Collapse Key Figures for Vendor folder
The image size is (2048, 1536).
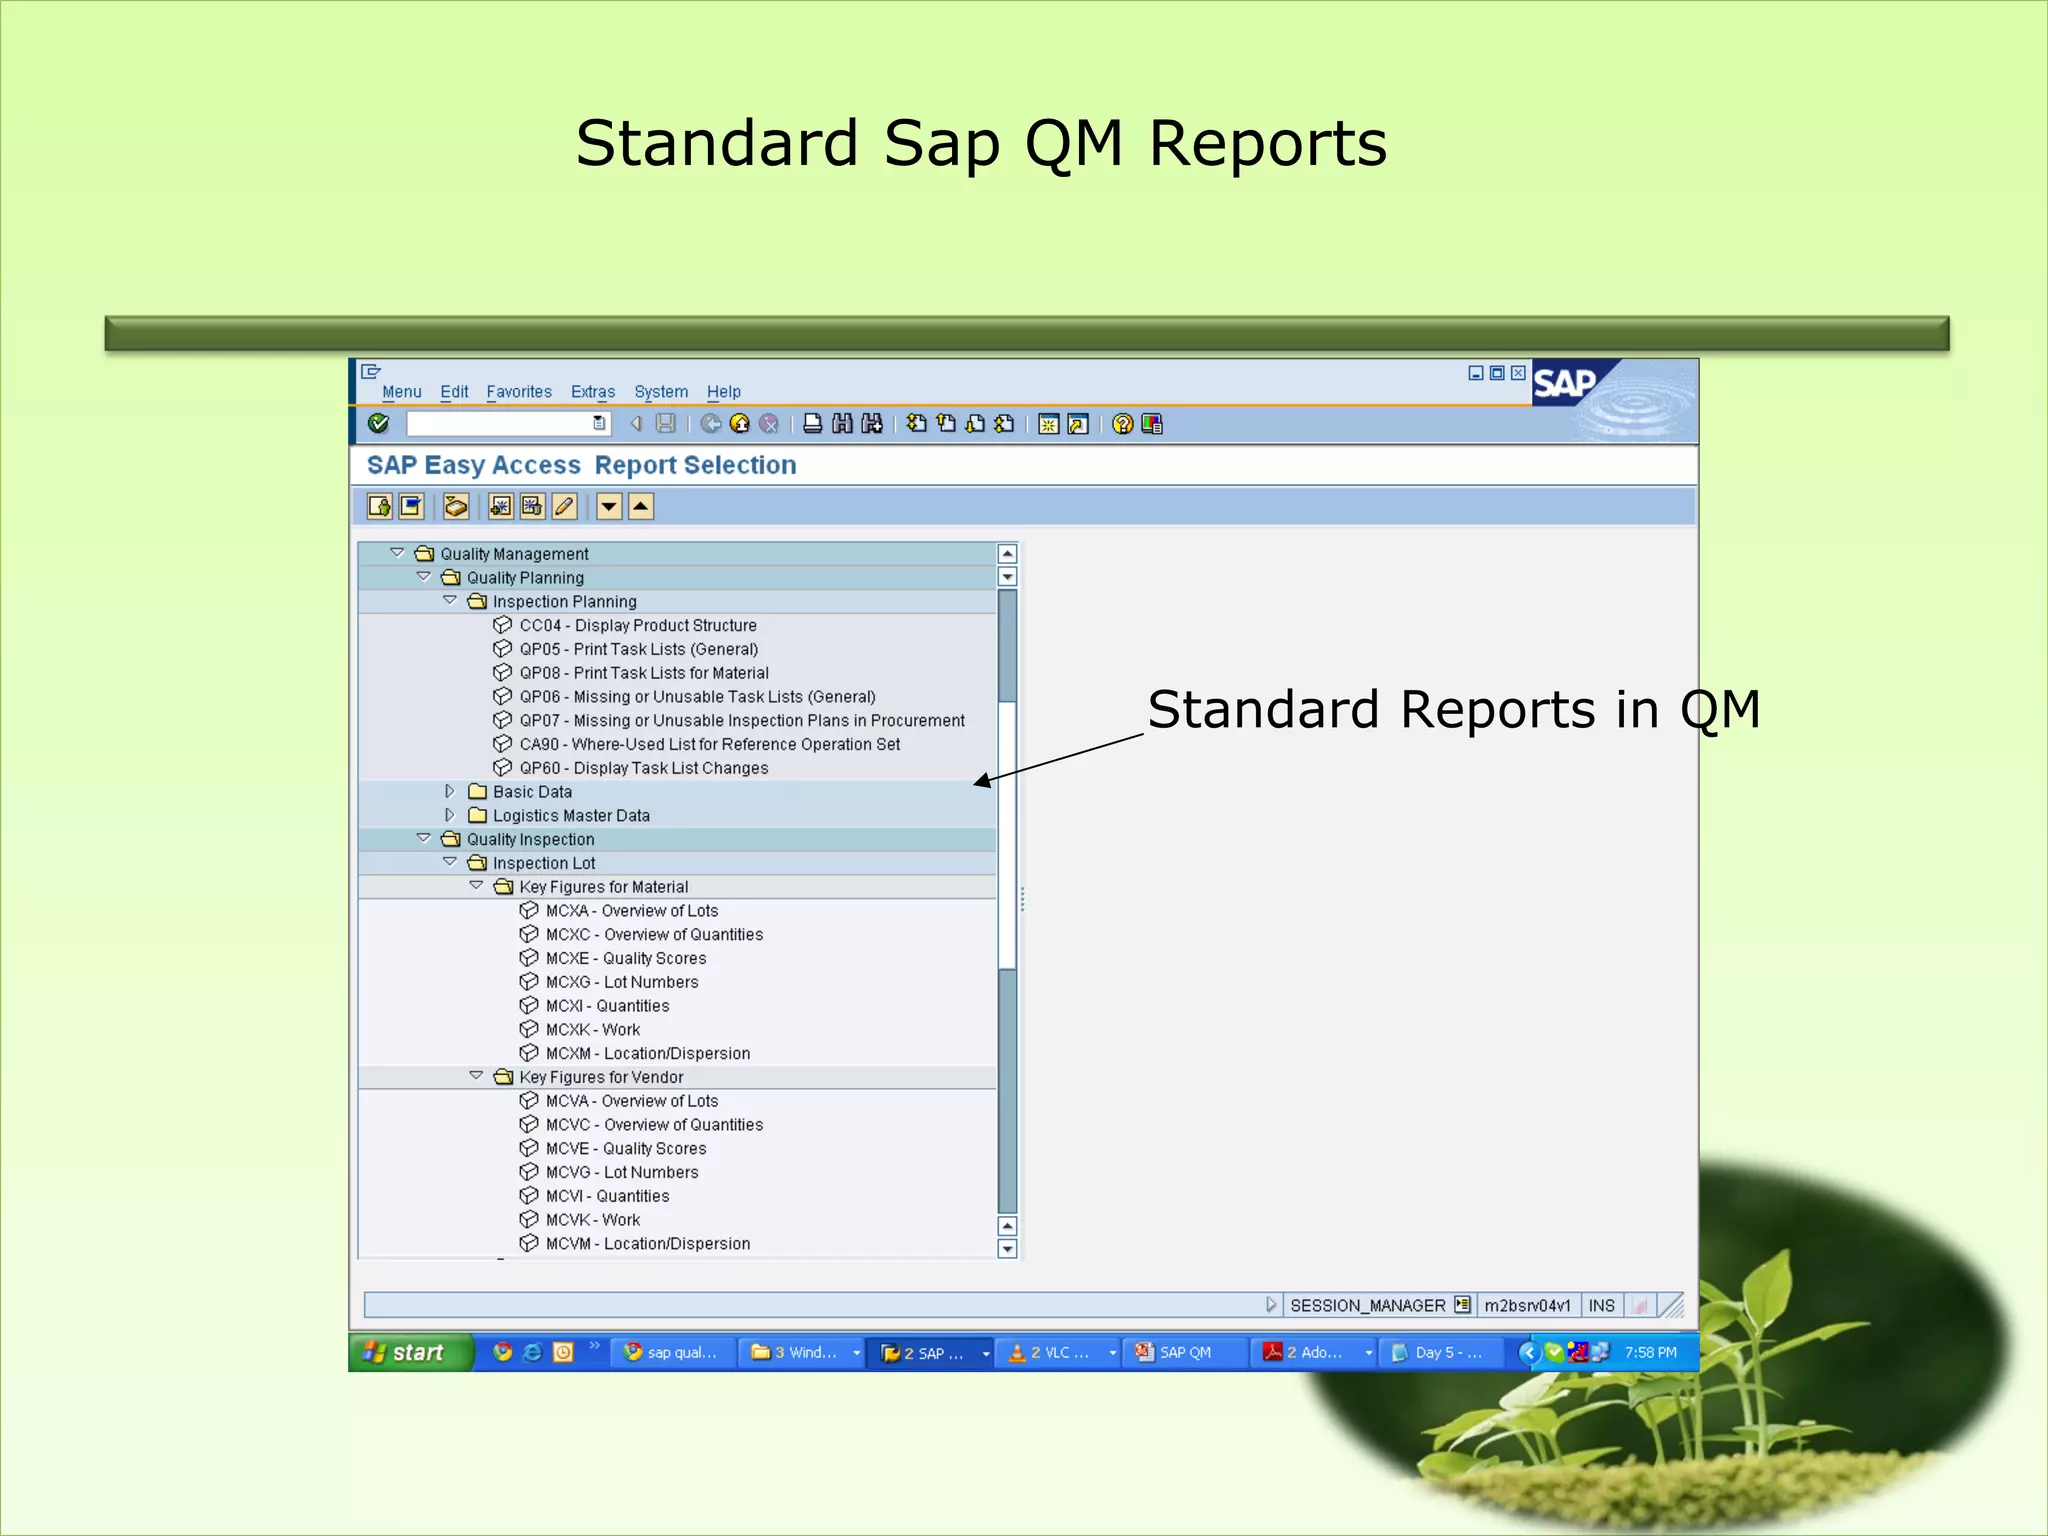(x=476, y=1076)
